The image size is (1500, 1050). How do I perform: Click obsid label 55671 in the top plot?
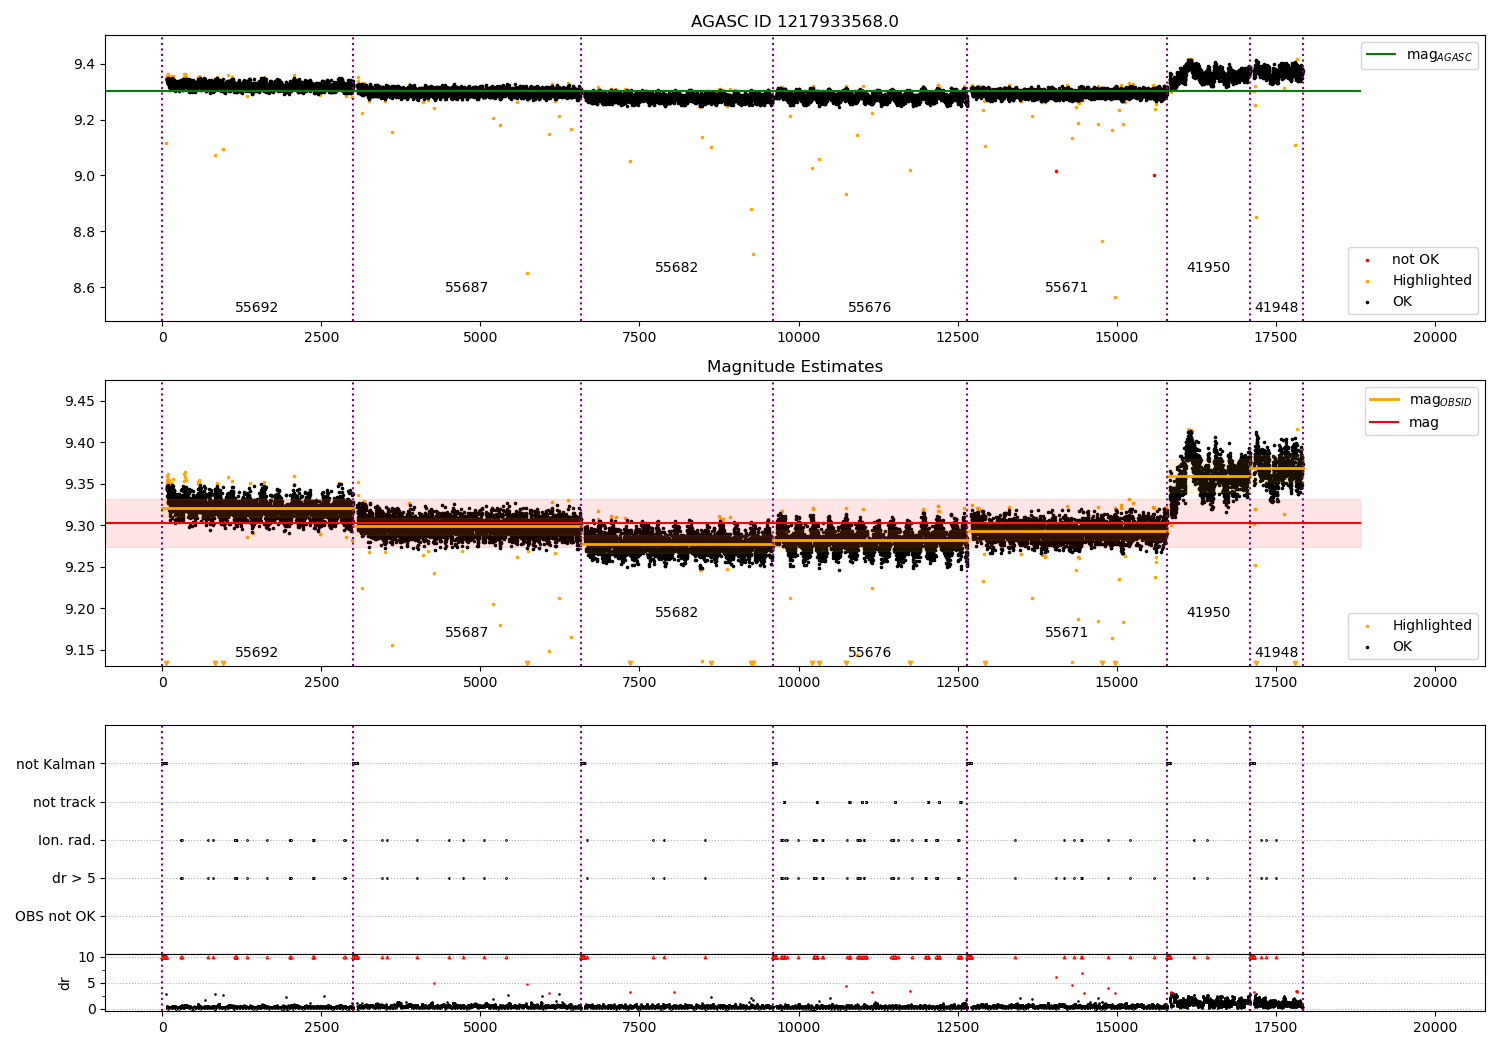click(1066, 288)
